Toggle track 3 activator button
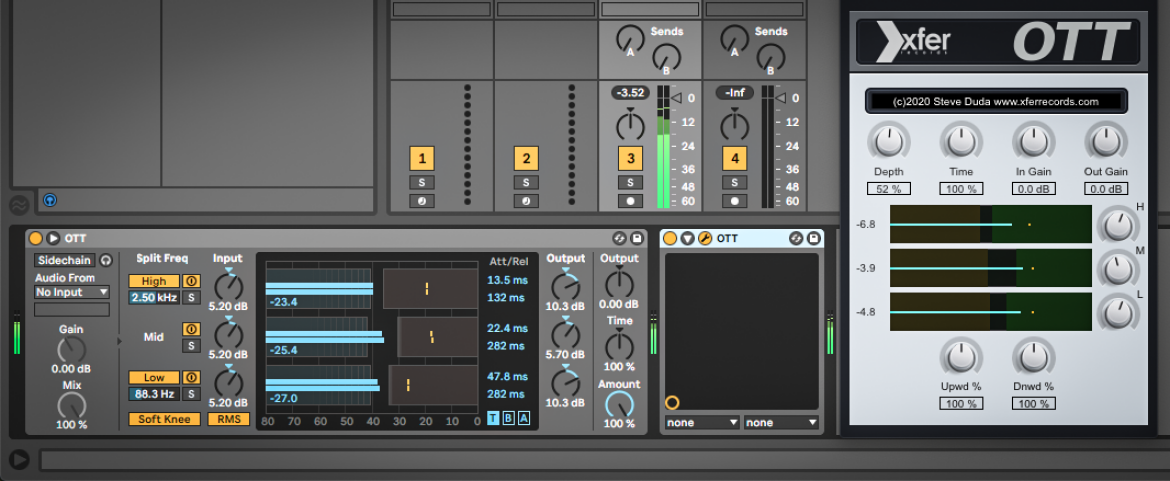This screenshot has height=481, width=1170. [631, 159]
